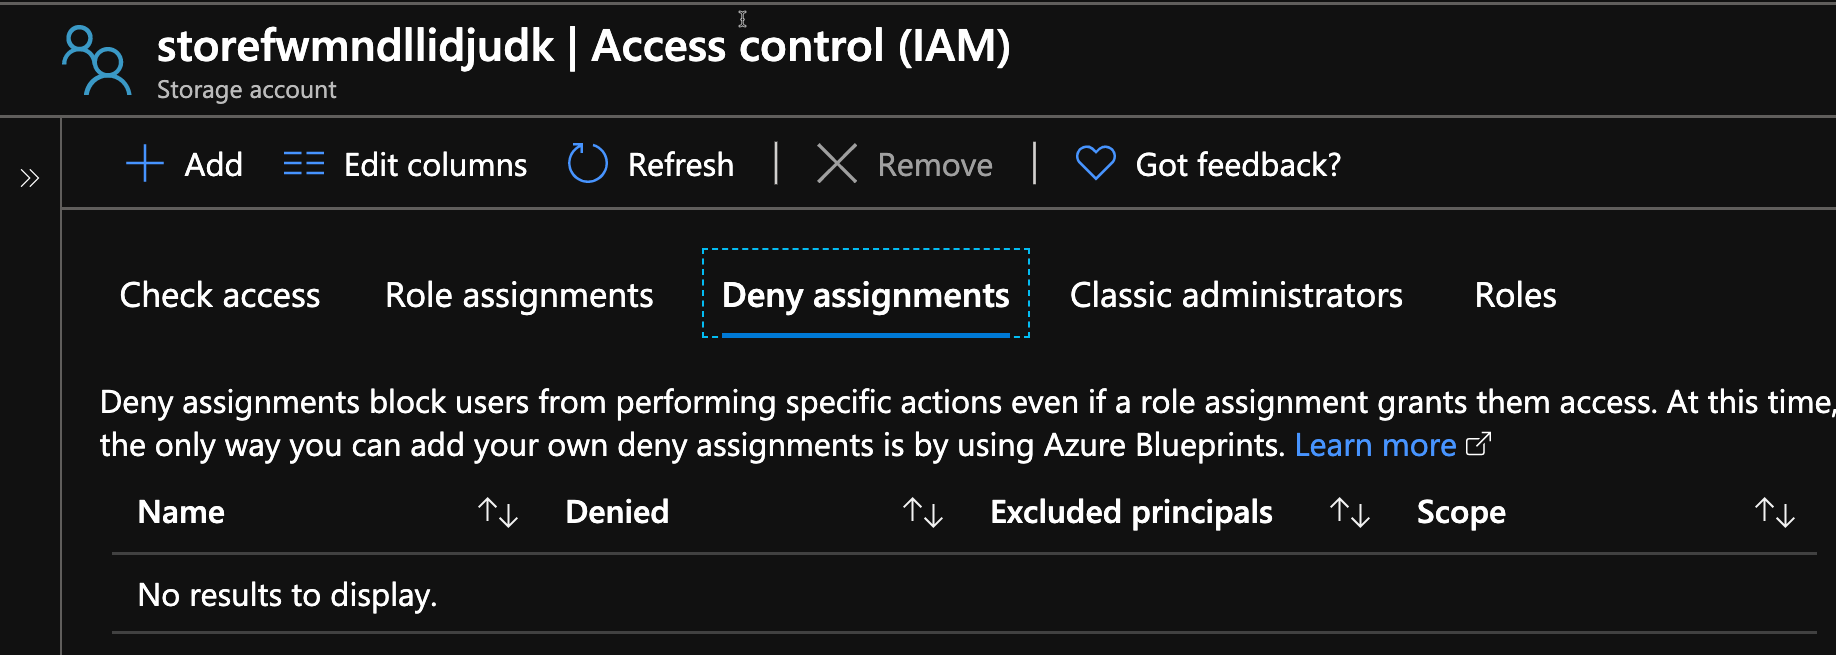Click the Remove X icon
Screen dimensions: 1836x655
click(837, 164)
